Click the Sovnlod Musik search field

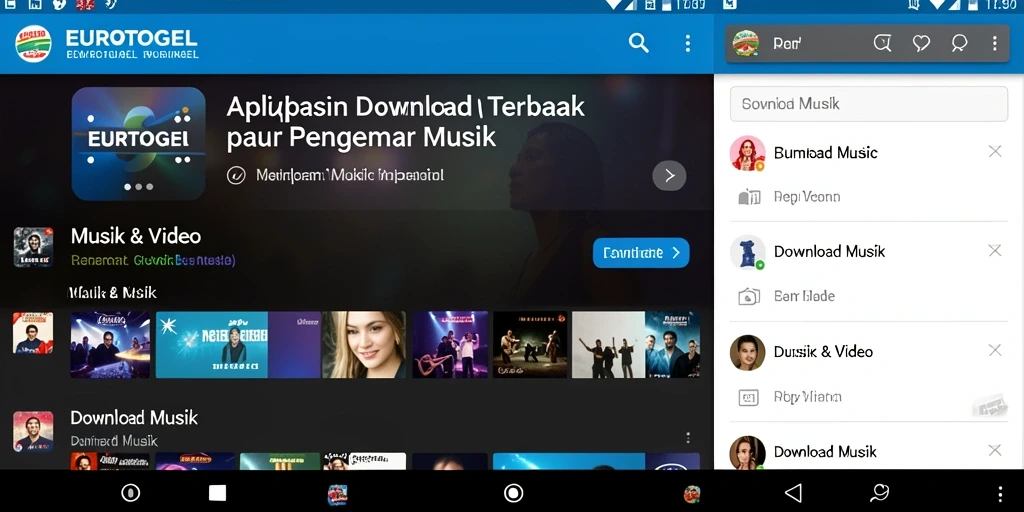pyautogui.click(x=869, y=104)
